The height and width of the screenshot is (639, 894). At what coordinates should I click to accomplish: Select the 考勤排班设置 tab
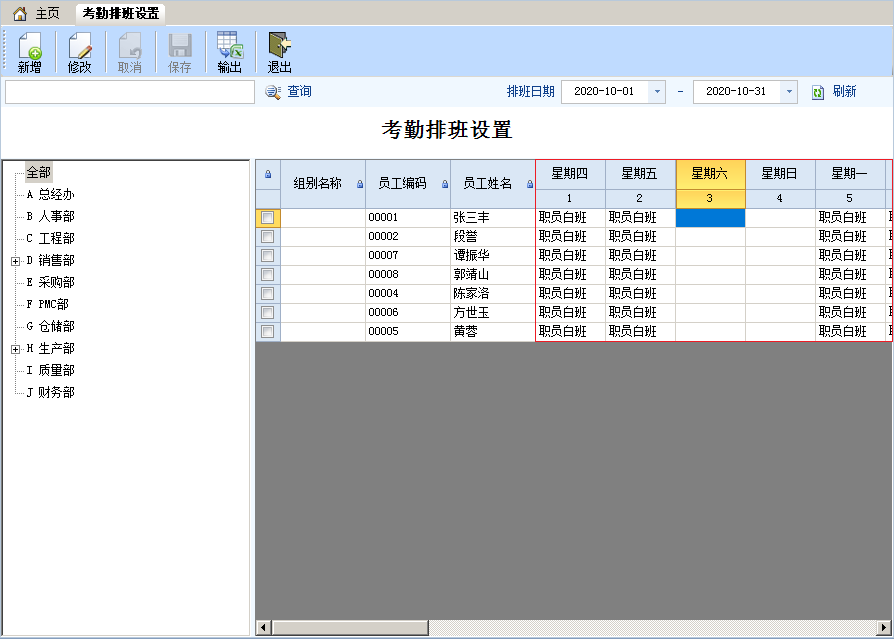click(120, 14)
